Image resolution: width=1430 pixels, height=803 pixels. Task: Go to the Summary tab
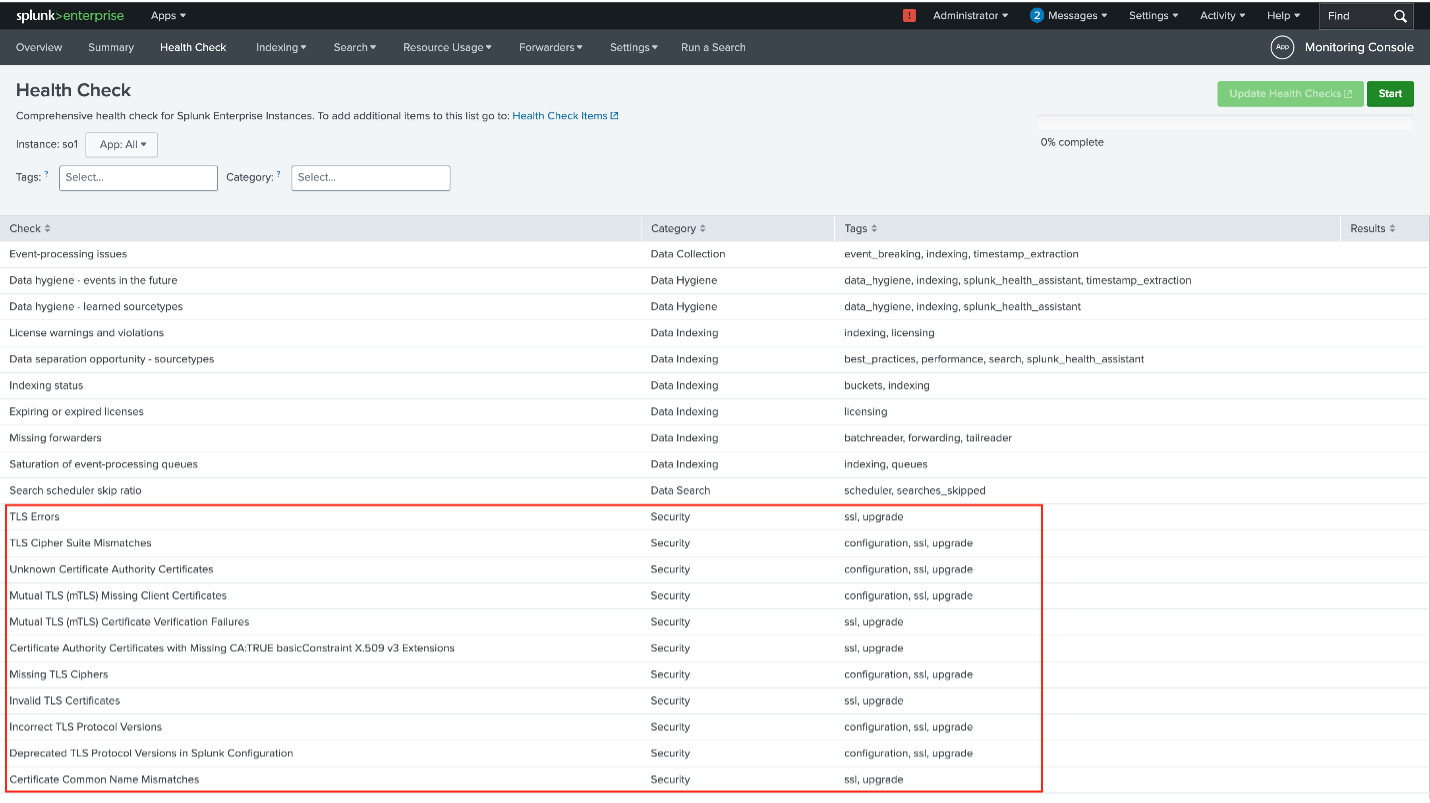(x=111, y=47)
